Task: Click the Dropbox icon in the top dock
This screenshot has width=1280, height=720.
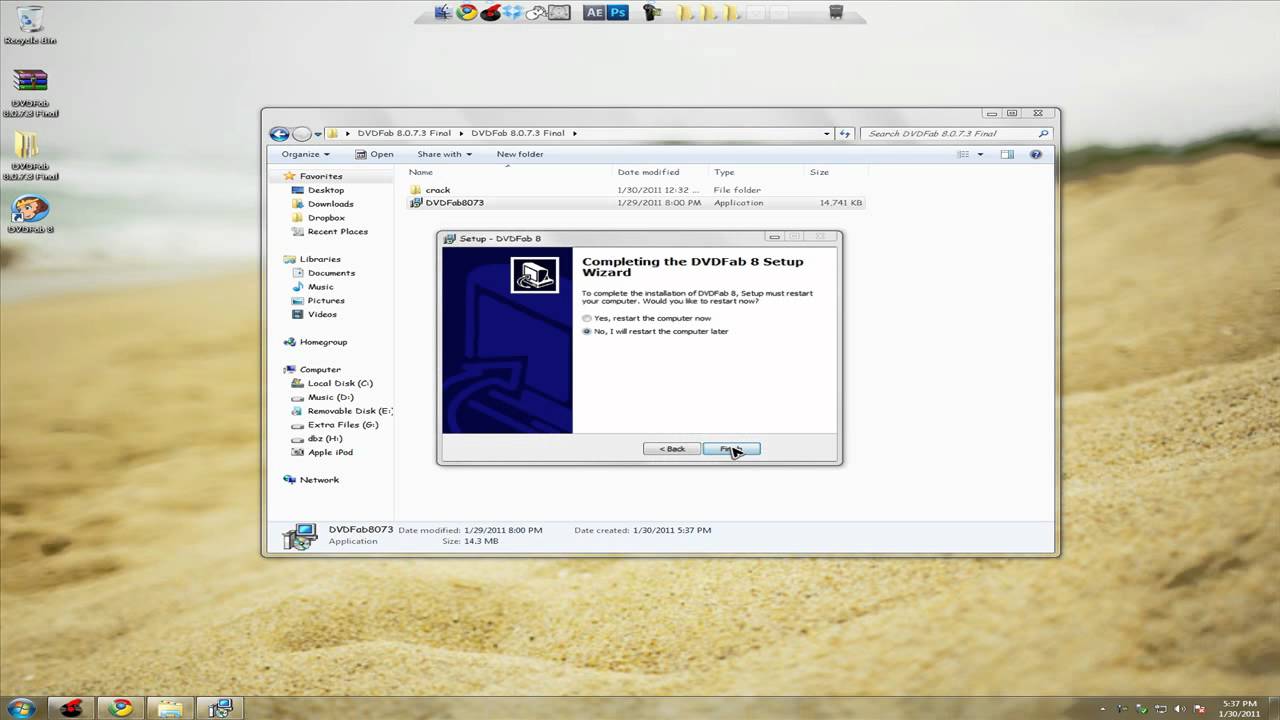Action: pos(514,13)
